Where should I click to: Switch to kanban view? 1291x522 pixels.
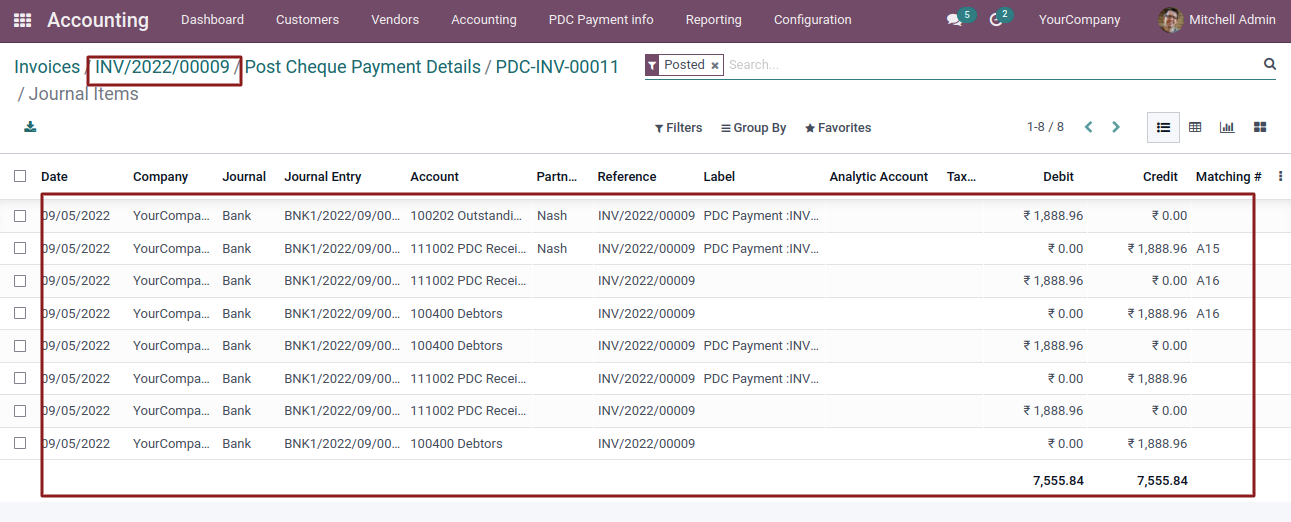point(1260,127)
